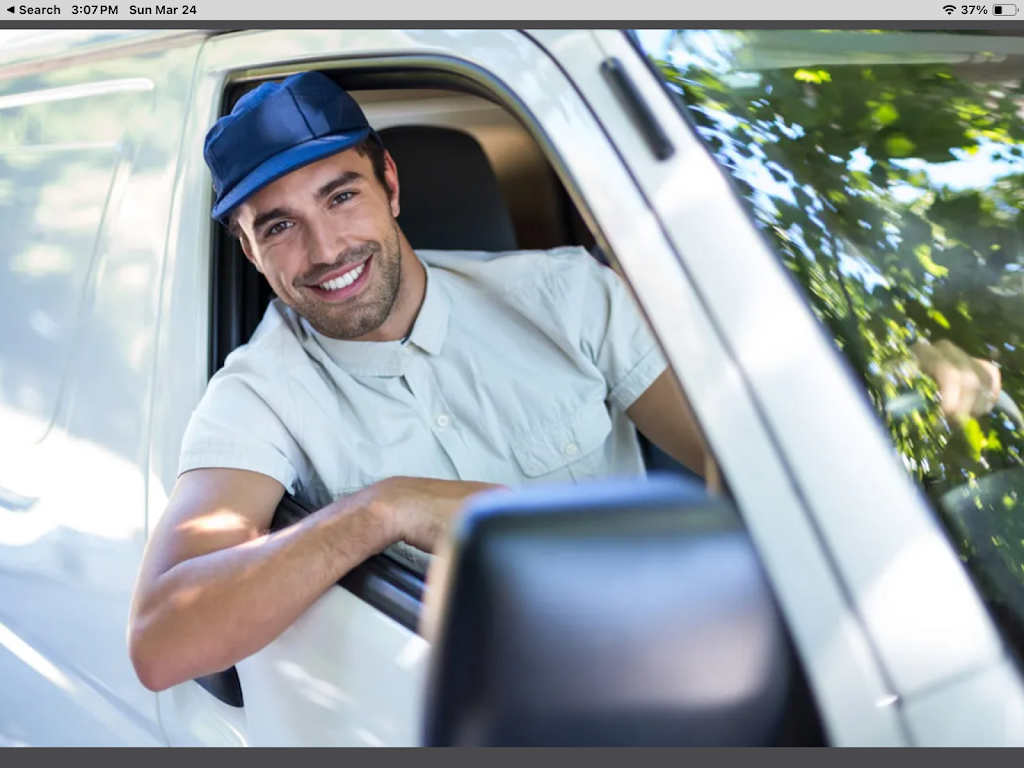Tap the Wi-Fi status icon
Viewport: 1024px width, 768px height.
(x=949, y=10)
